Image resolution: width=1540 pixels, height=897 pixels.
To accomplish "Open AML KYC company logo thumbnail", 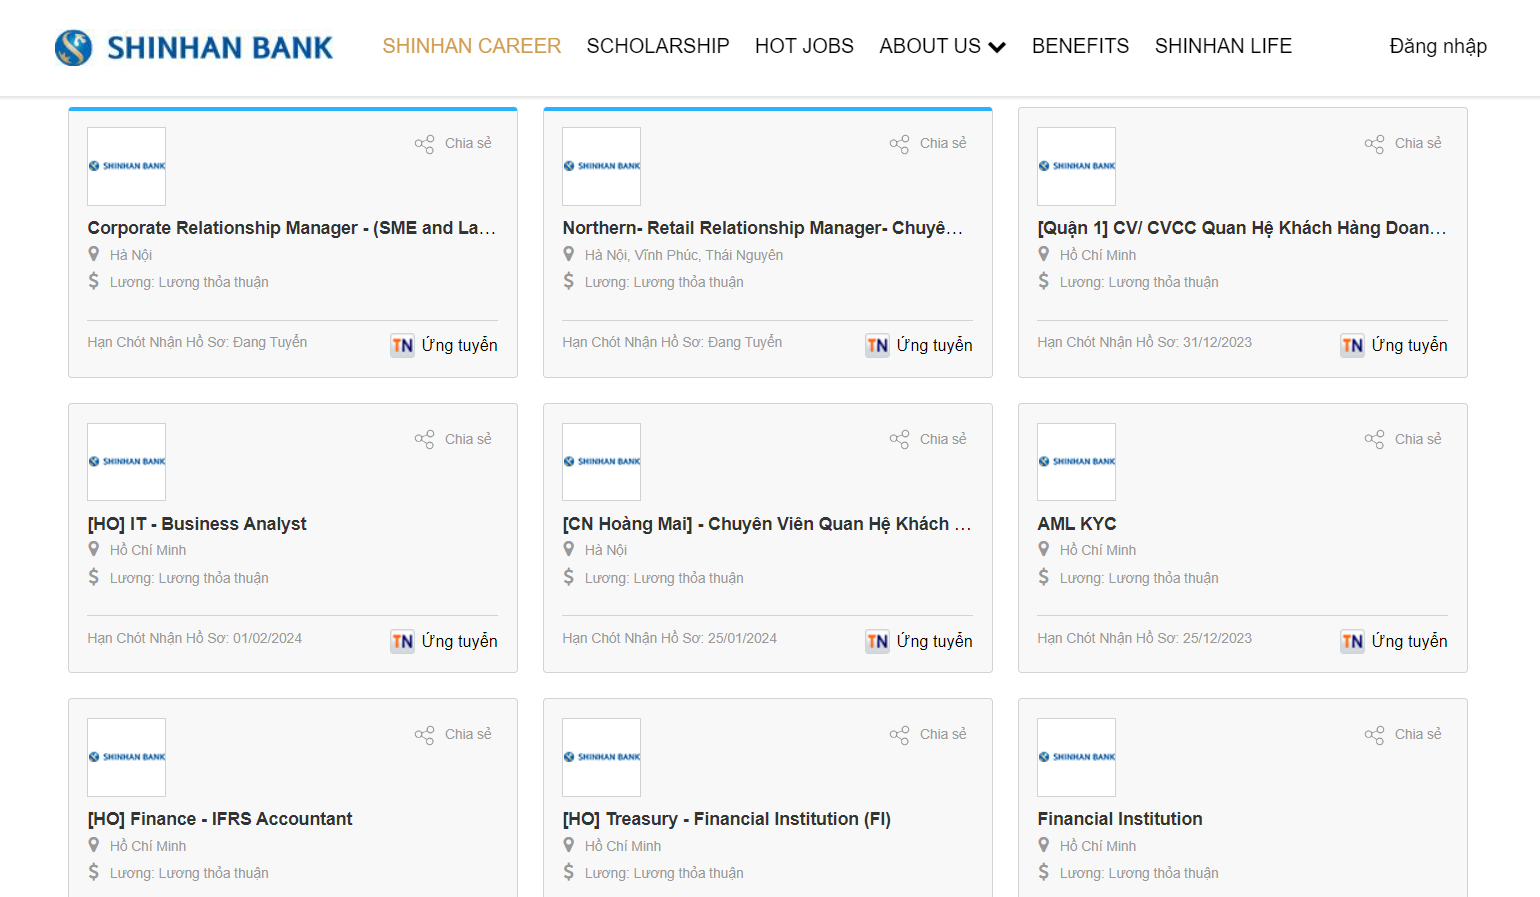I will pos(1076,462).
